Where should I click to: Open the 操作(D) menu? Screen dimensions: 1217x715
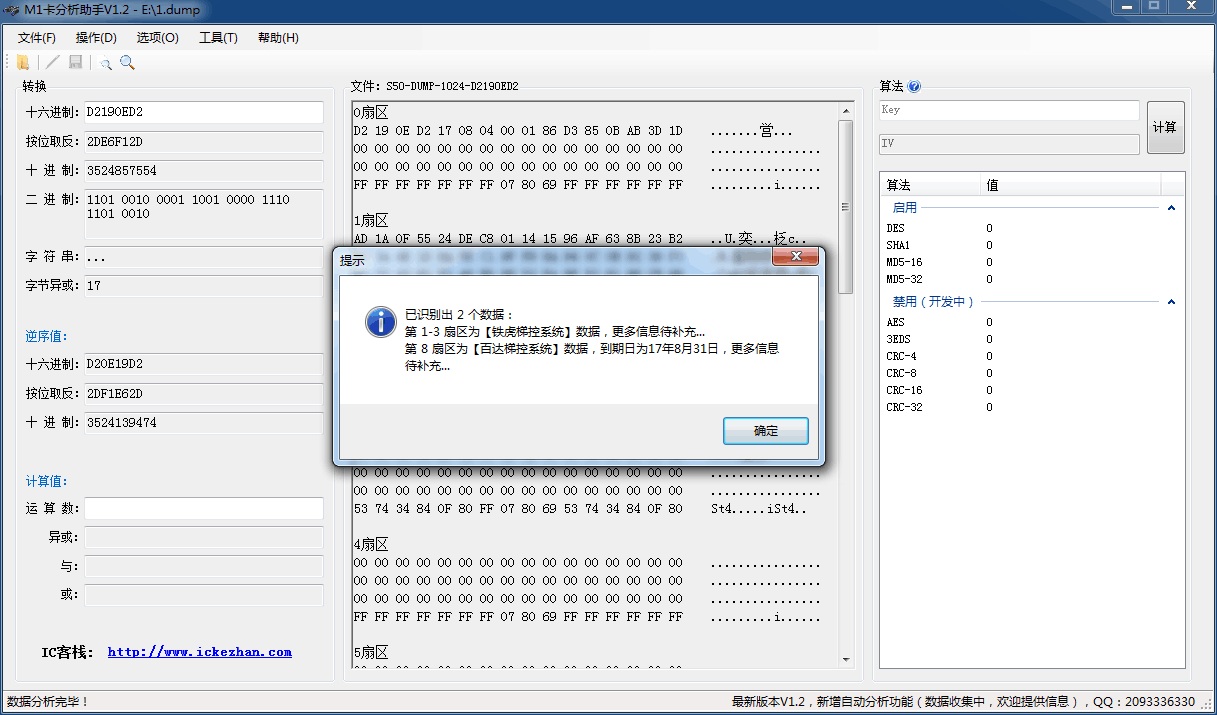pos(96,38)
